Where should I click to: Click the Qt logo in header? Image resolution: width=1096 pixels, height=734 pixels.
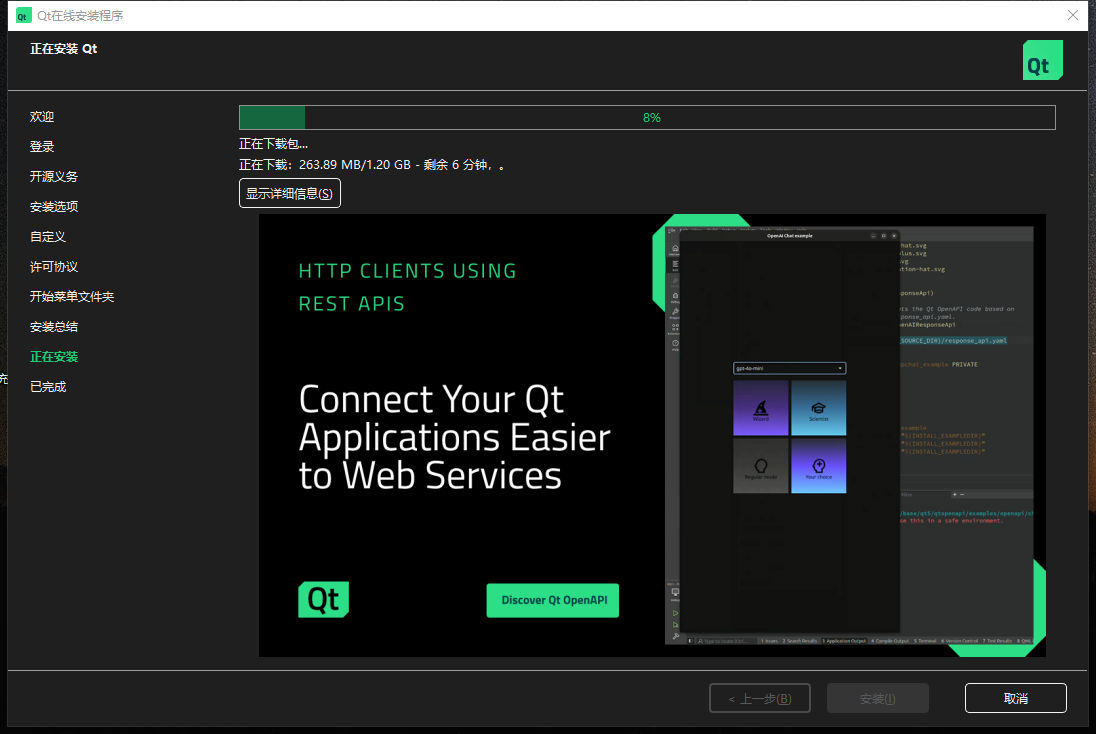pos(1042,60)
